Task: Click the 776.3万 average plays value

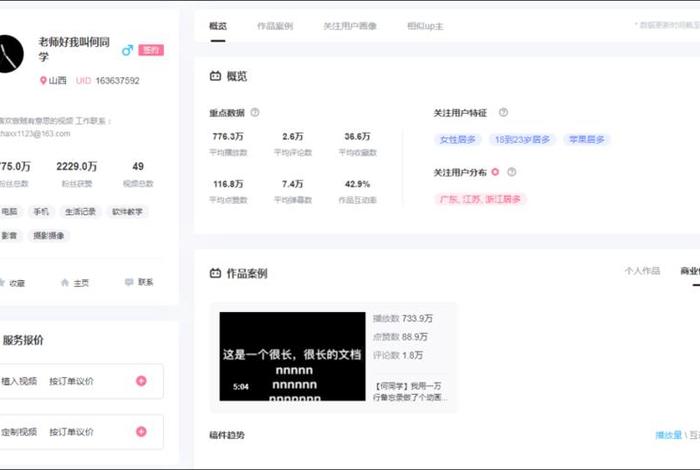Action: click(x=228, y=136)
